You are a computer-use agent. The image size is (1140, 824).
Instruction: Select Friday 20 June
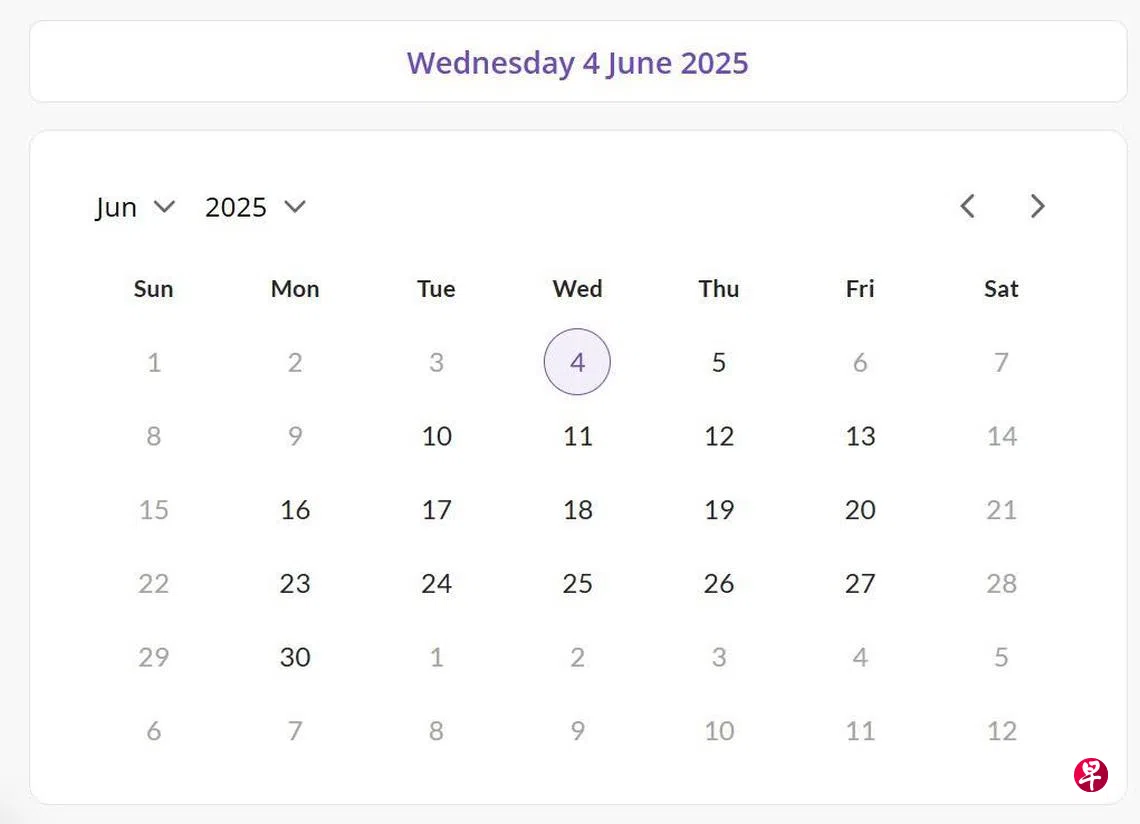(x=860, y=510)
